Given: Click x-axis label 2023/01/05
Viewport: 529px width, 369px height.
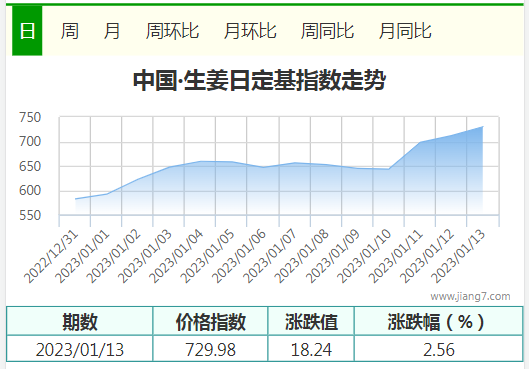Looking at the screenshot, I should tap(207, 256).
